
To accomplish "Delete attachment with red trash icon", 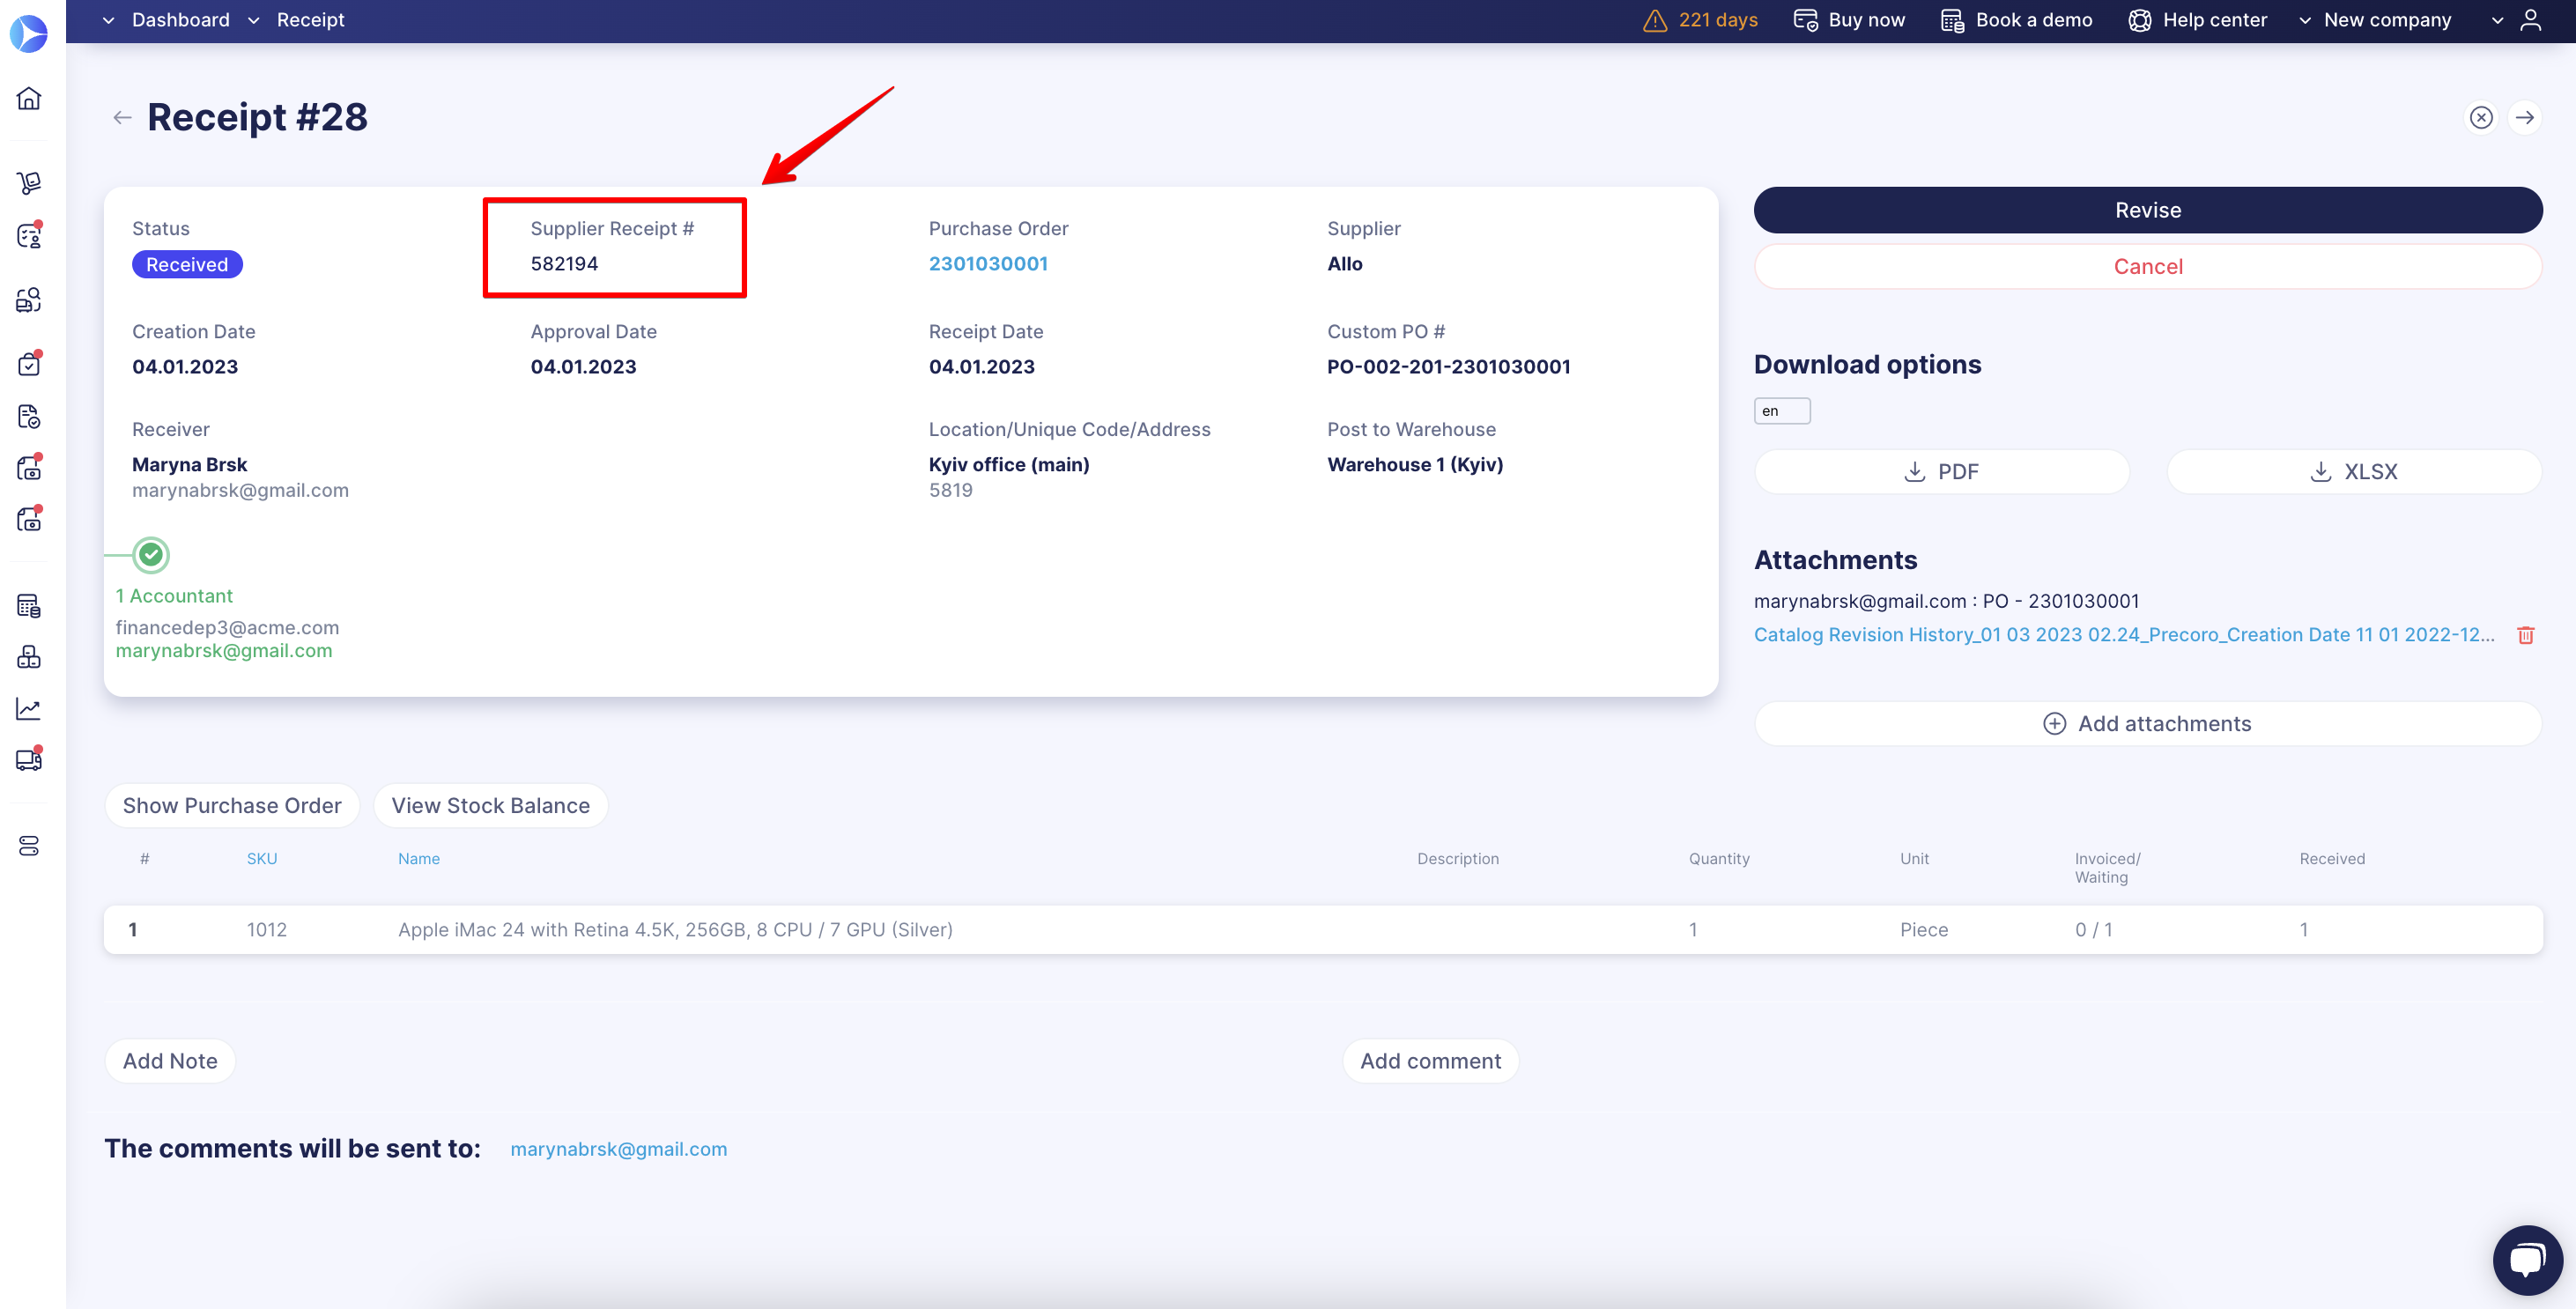I will (2525, 635).
